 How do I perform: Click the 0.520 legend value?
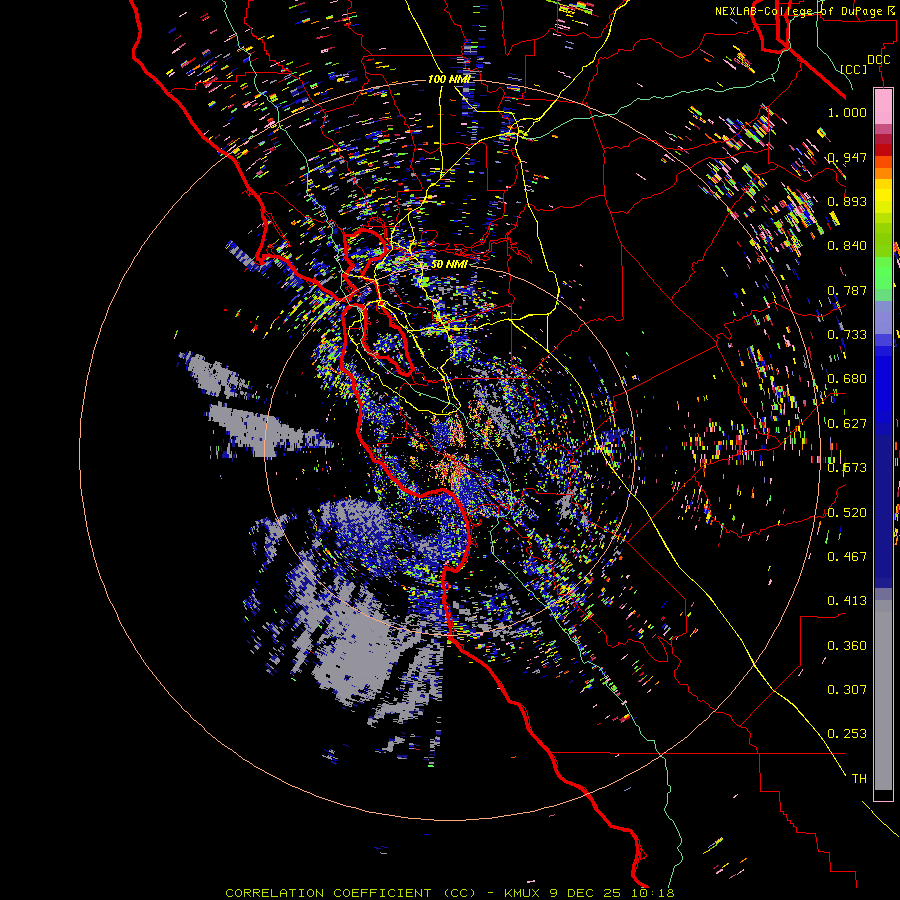tap(847, 513)
